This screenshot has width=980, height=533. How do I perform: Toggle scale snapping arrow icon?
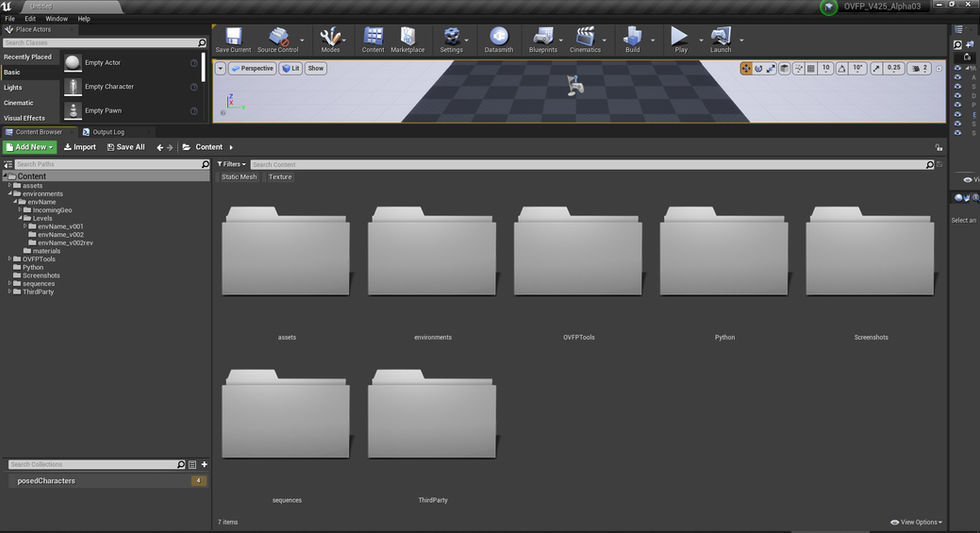[x=876, y=69]
